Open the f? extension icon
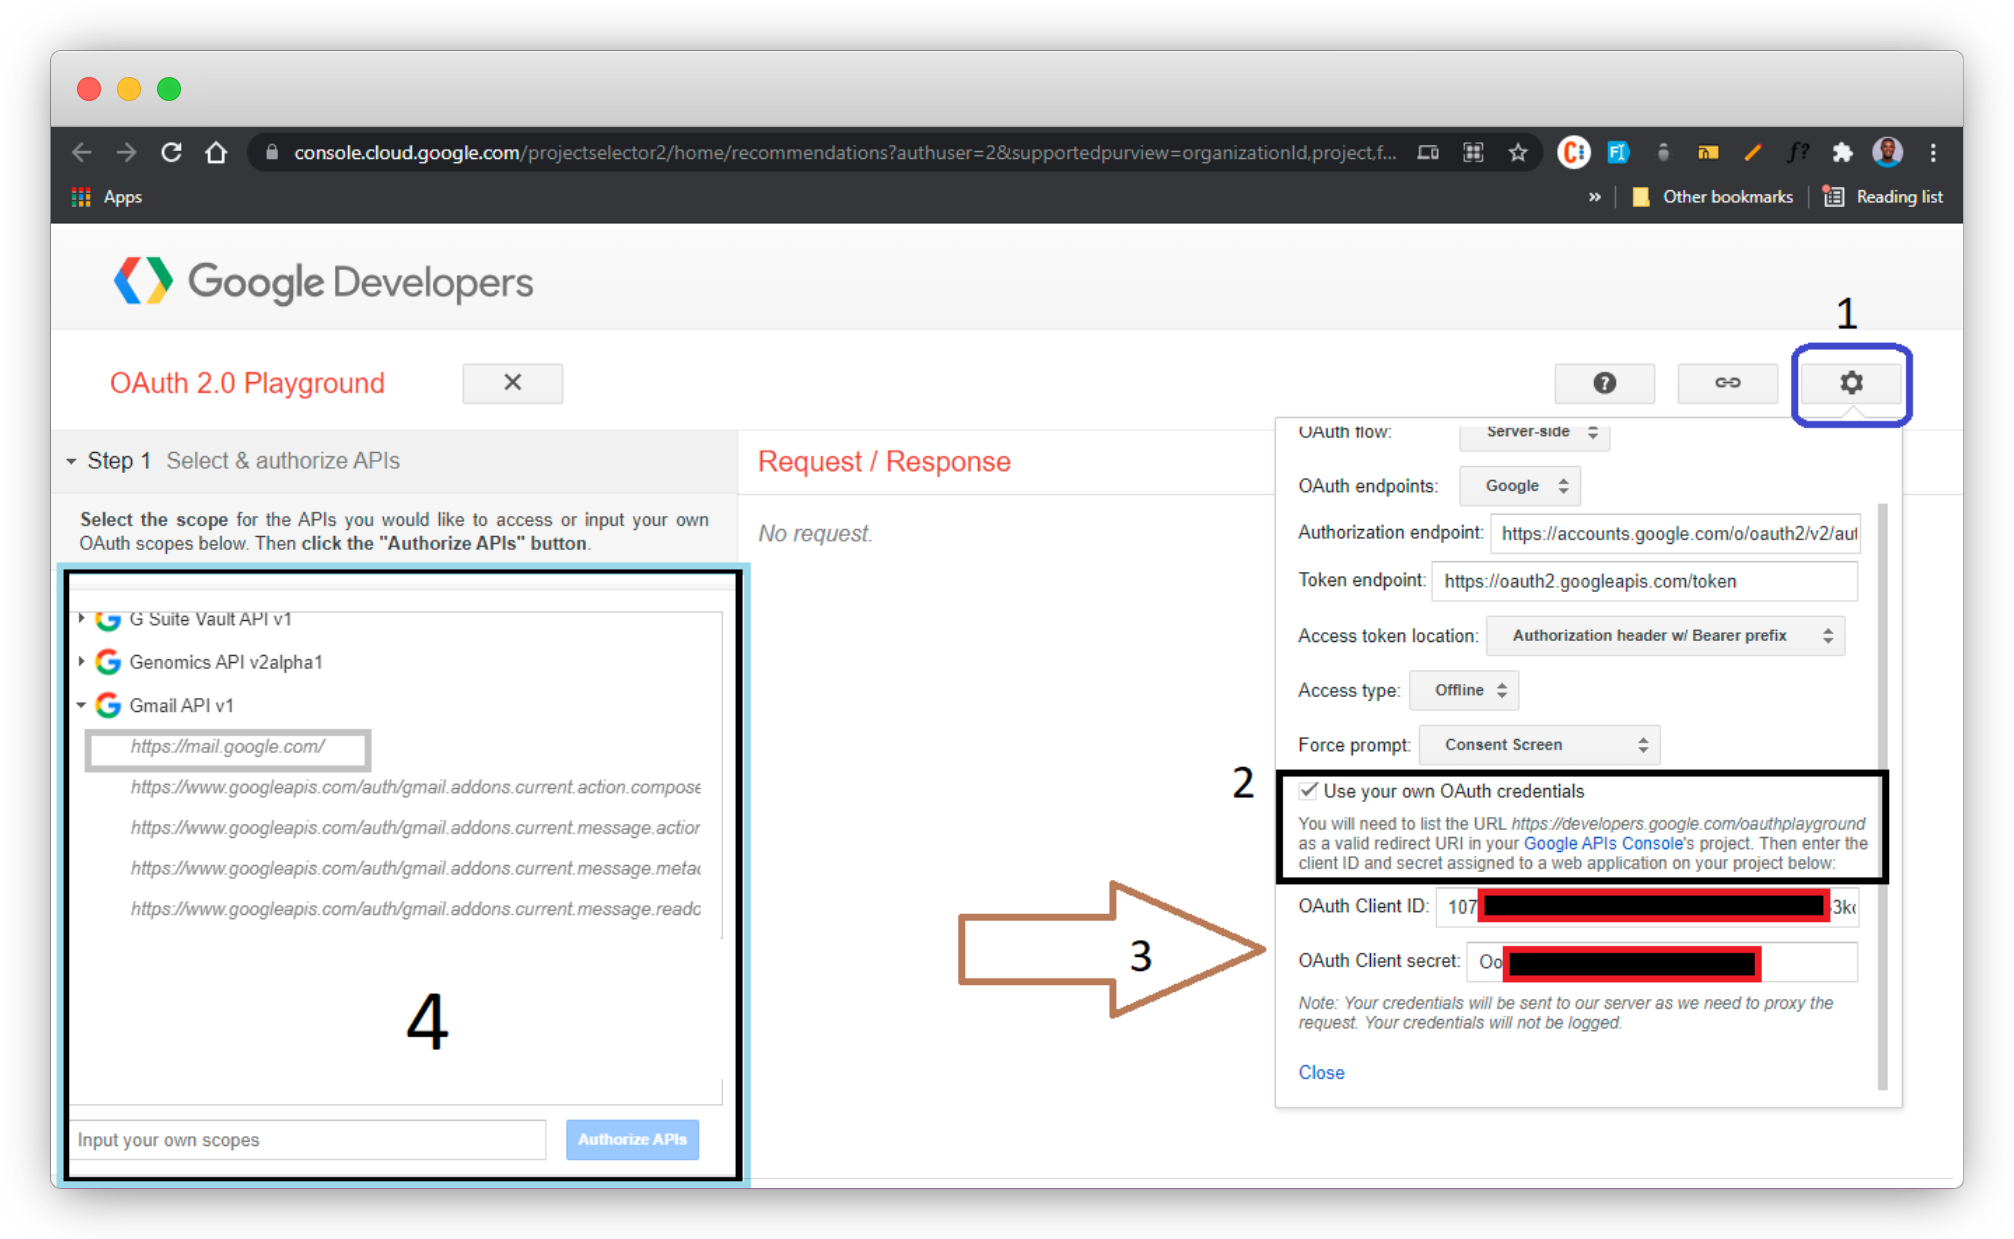2014x1239 pixels. click(x=1798, y=152)
